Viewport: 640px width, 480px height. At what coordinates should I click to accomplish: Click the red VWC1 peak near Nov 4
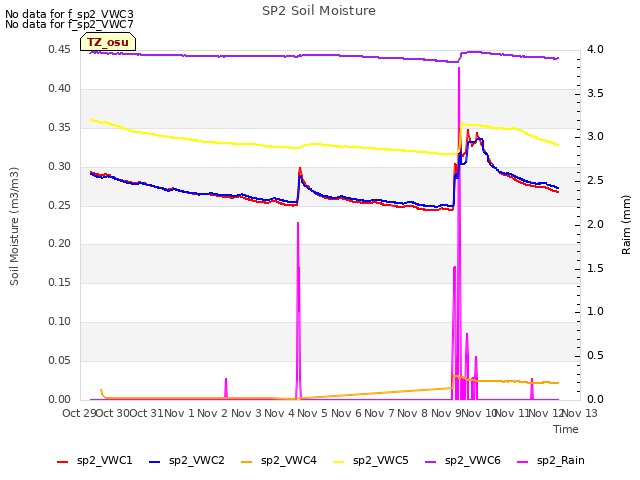(300, 168)
